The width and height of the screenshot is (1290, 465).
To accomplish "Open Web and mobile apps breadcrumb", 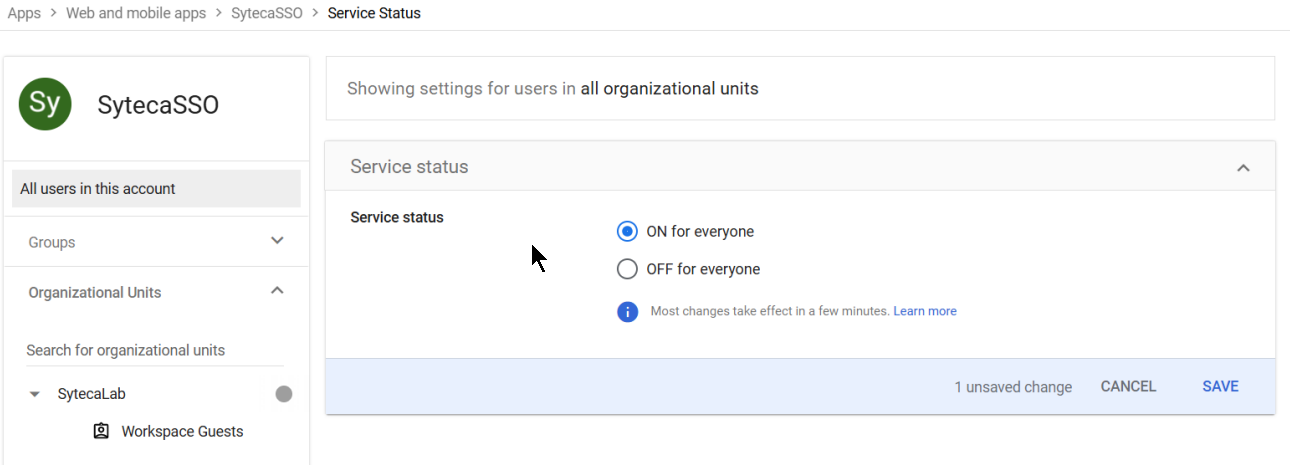I will (136, 13).
